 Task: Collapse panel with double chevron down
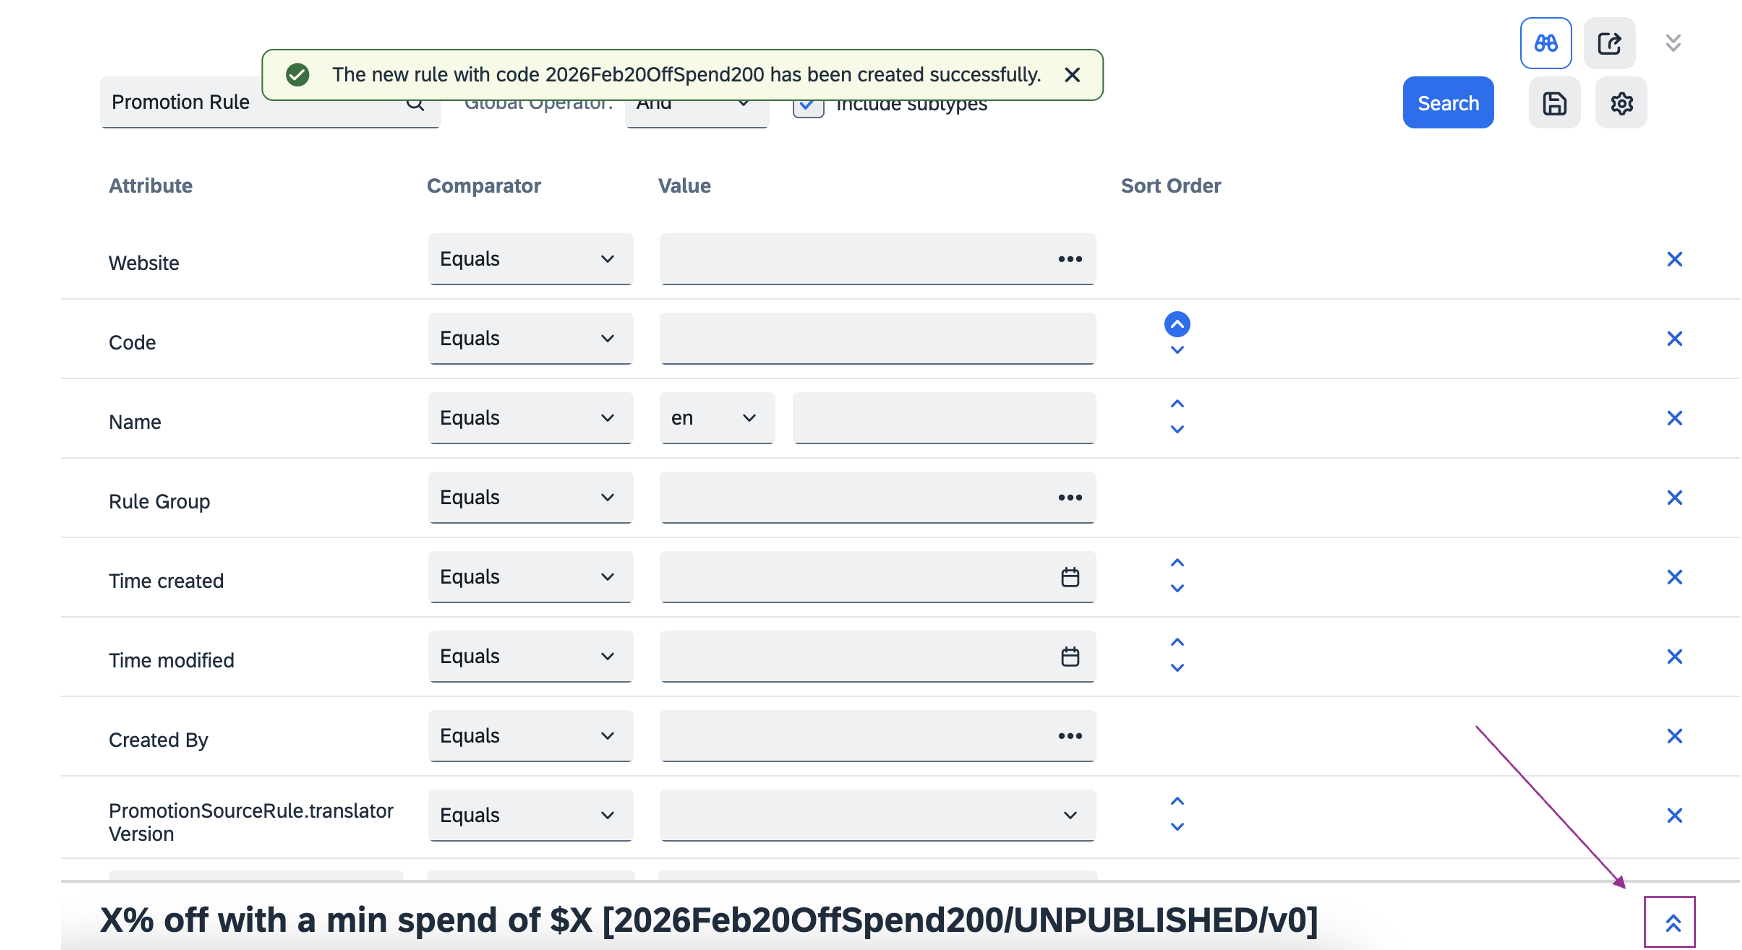(1673, 43)
